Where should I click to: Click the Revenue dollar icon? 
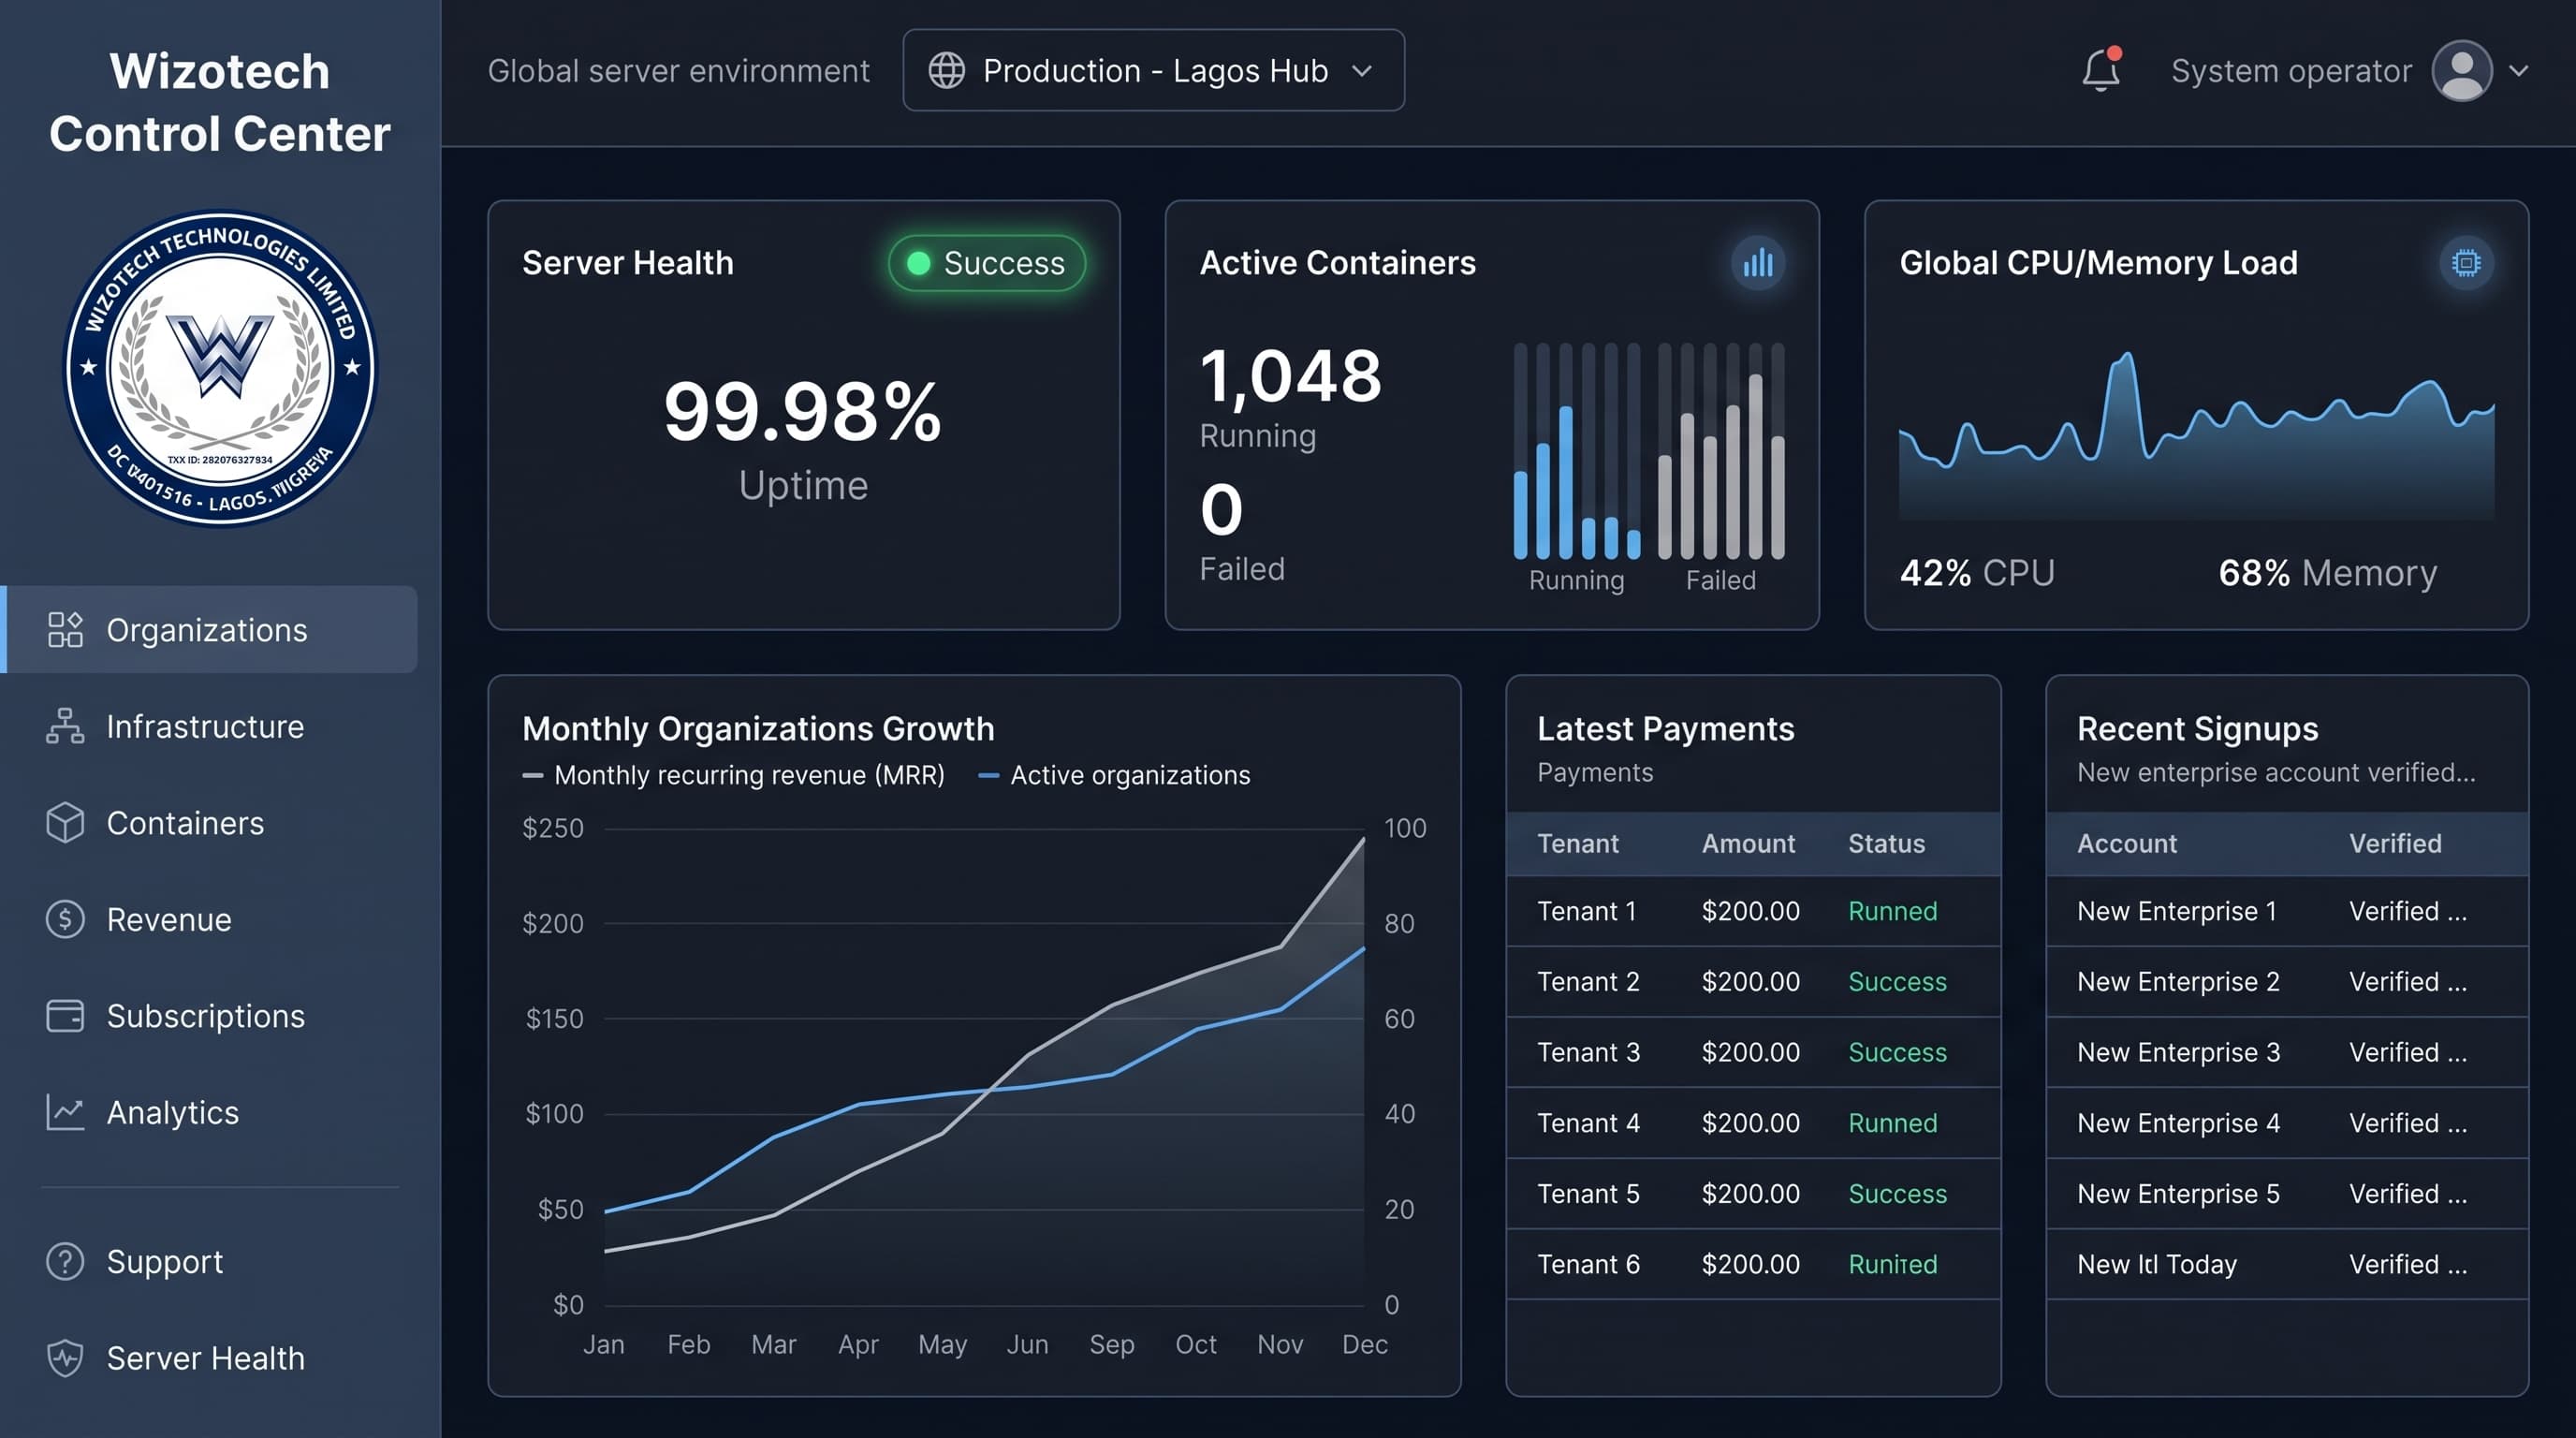tap(65, 919)
